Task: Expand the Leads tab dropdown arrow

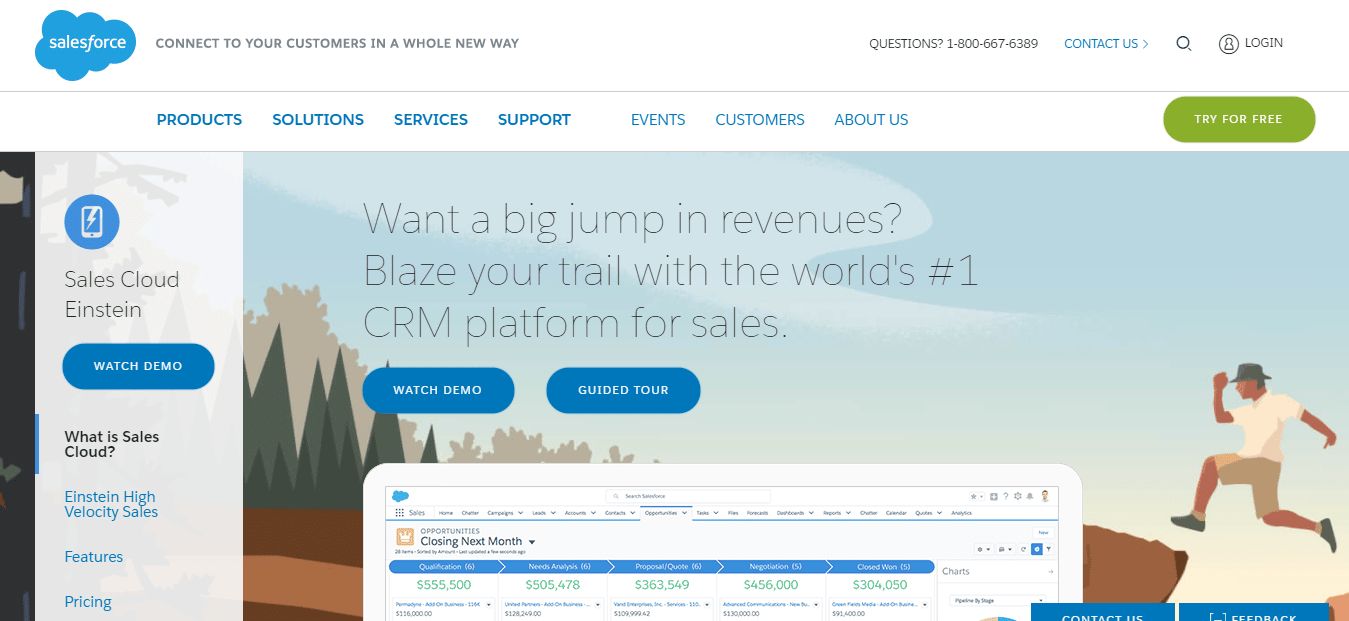Action: [x=553, y=513]
